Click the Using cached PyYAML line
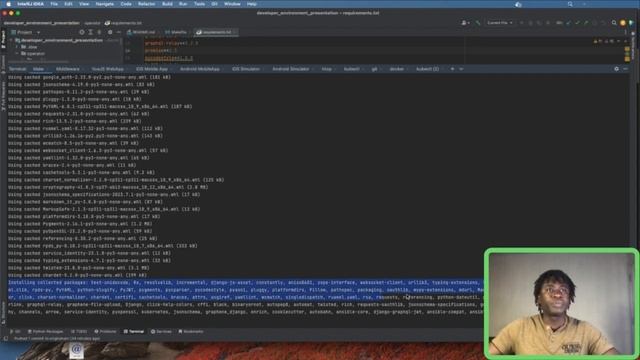Screen dimensions: 640x360 100,107
